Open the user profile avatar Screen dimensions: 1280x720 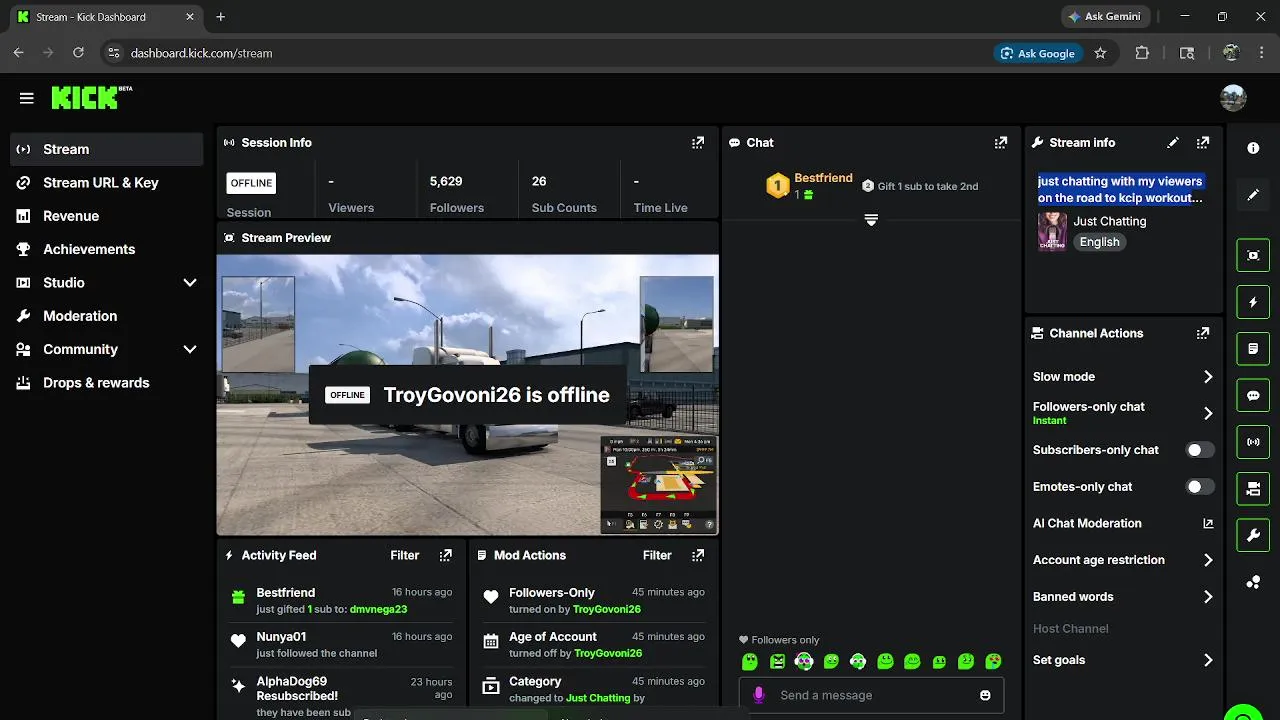coord(1233,98)
